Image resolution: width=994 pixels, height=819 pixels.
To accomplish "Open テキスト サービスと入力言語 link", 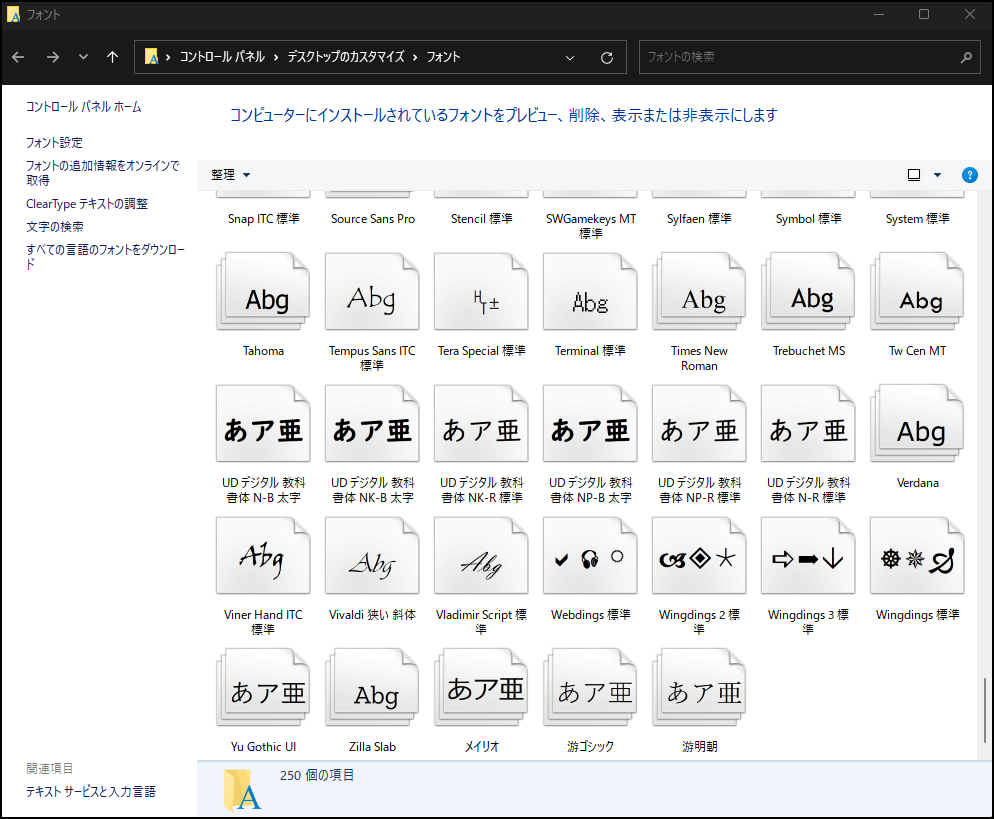I will pyautogui.click(x=91, y=791).
